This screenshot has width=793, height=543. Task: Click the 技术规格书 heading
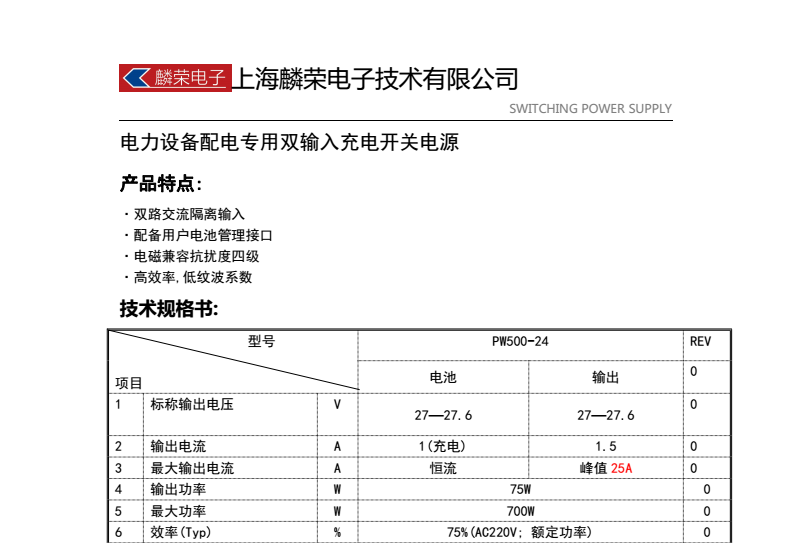pyautogui.click(x=169, y=308)
